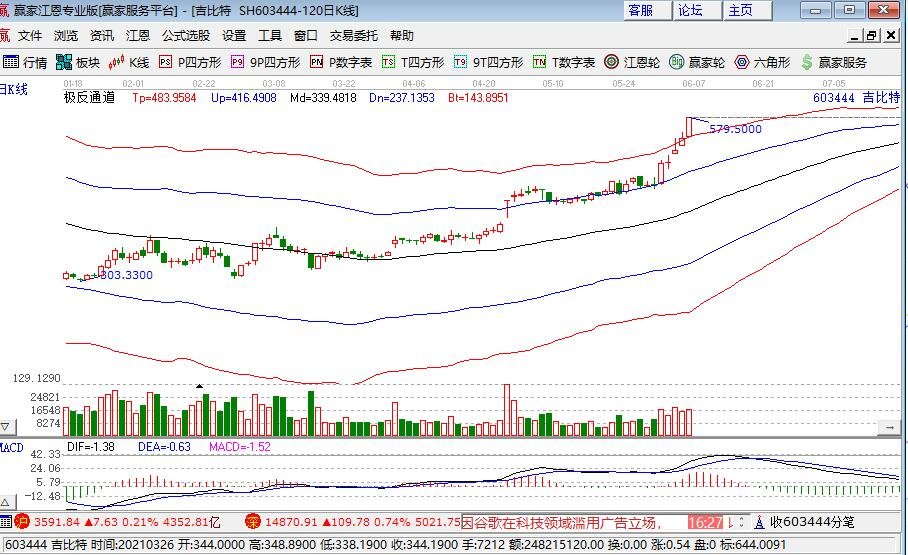Screen dimensions: 908x555
Task: Open 赢家服务 dollar icon
Action: pyautogui.click(x=807, y=62)
